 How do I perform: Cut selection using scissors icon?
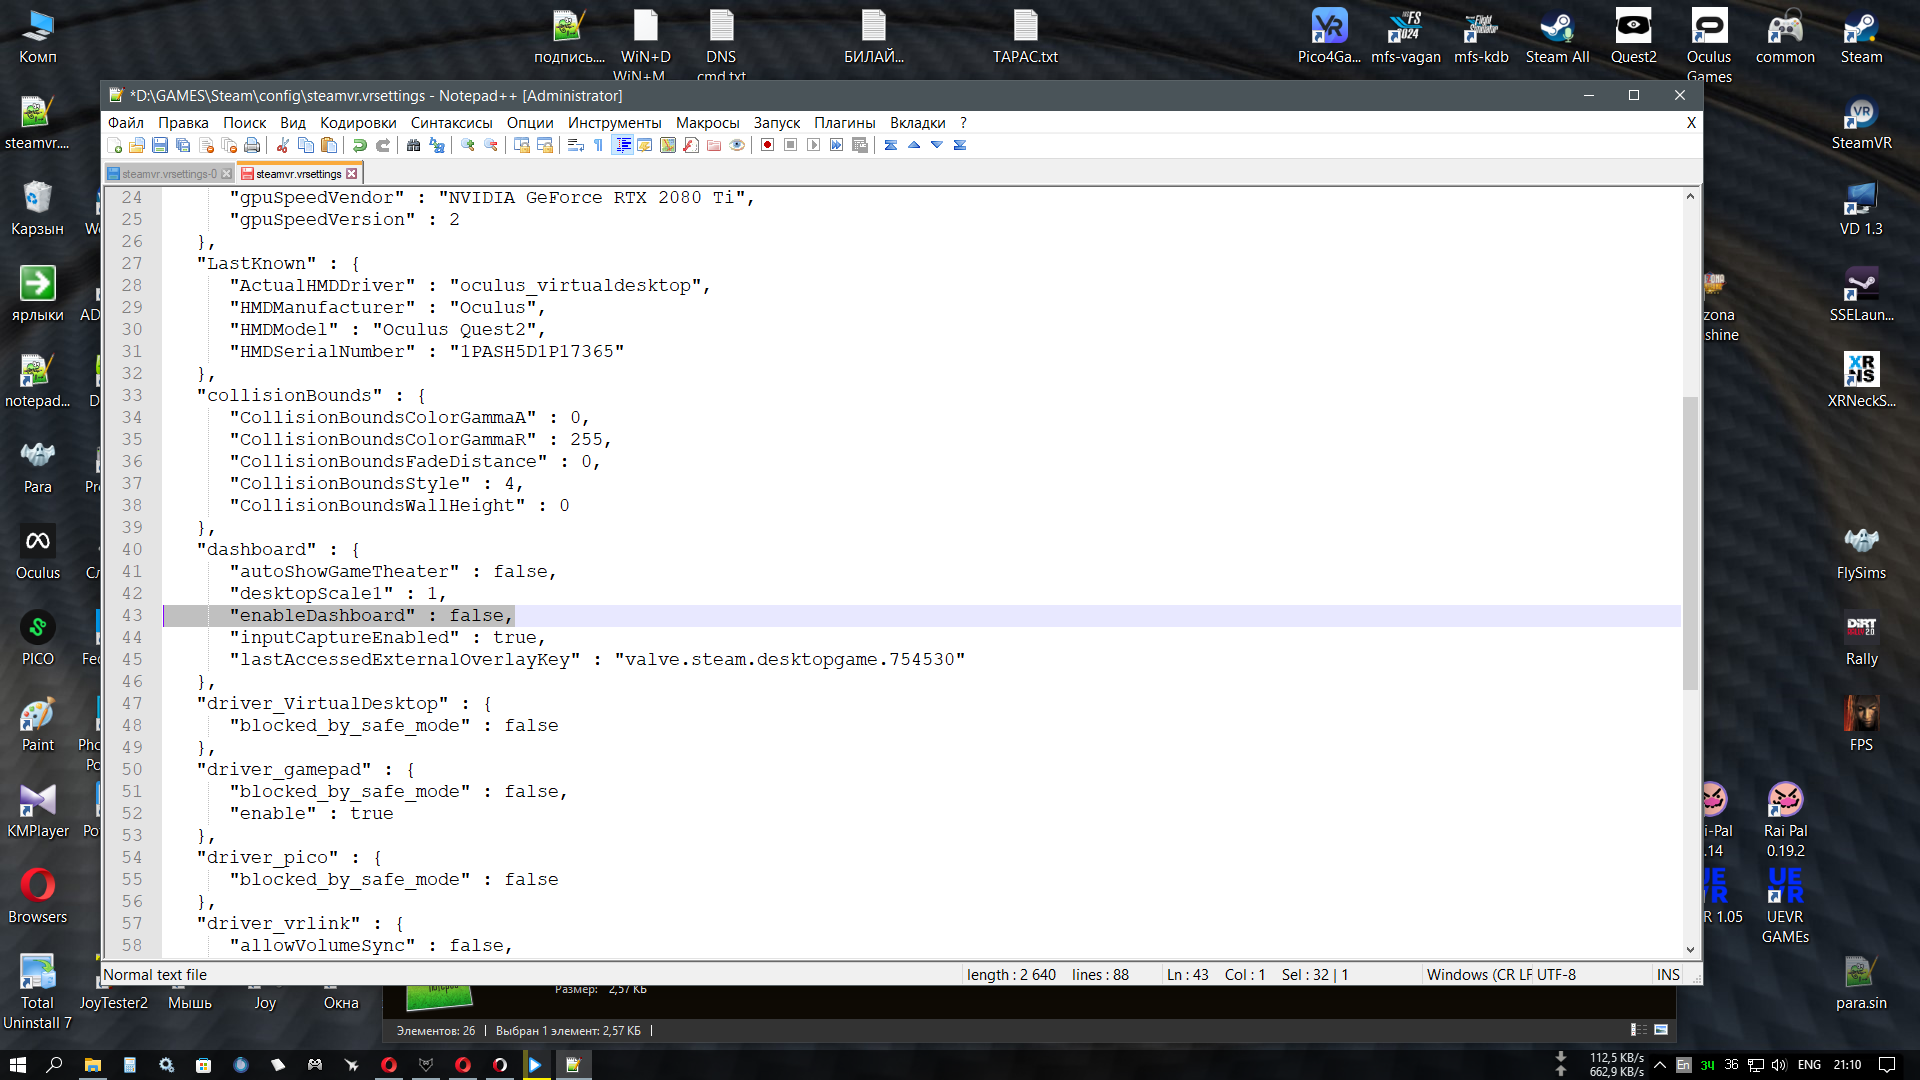pos(283,146)
